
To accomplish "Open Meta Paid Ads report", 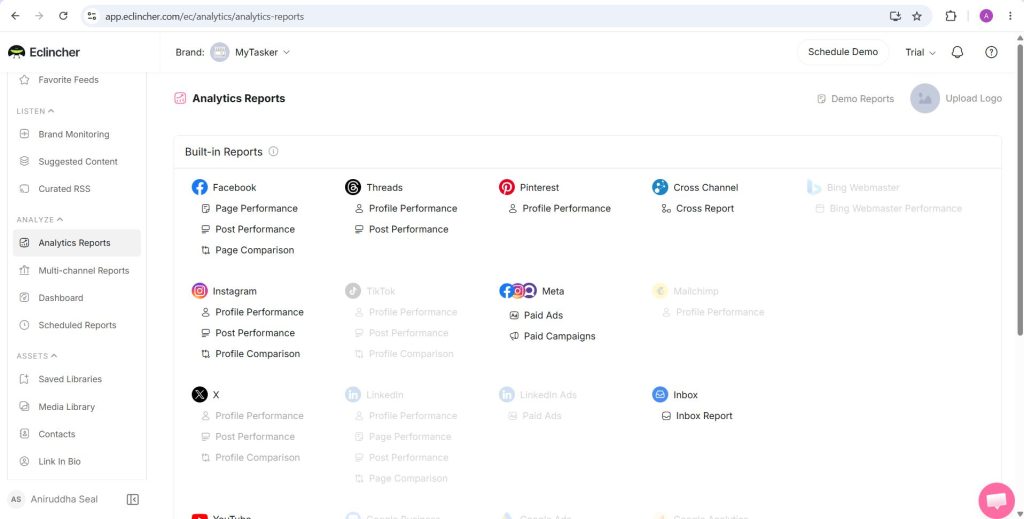I will click(x=536, y=315).
